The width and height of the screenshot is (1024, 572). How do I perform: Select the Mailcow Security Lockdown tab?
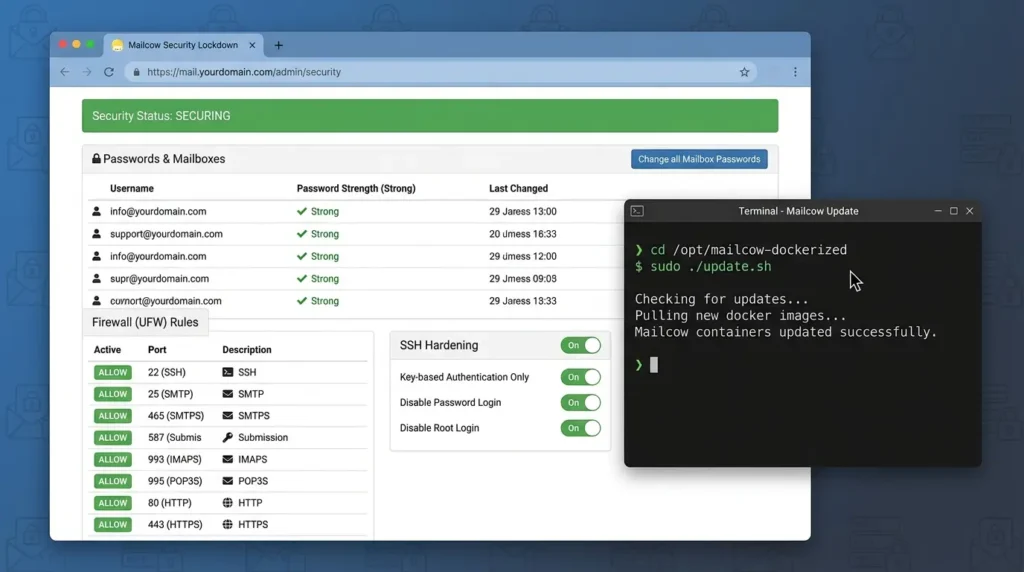pos(184,45)
